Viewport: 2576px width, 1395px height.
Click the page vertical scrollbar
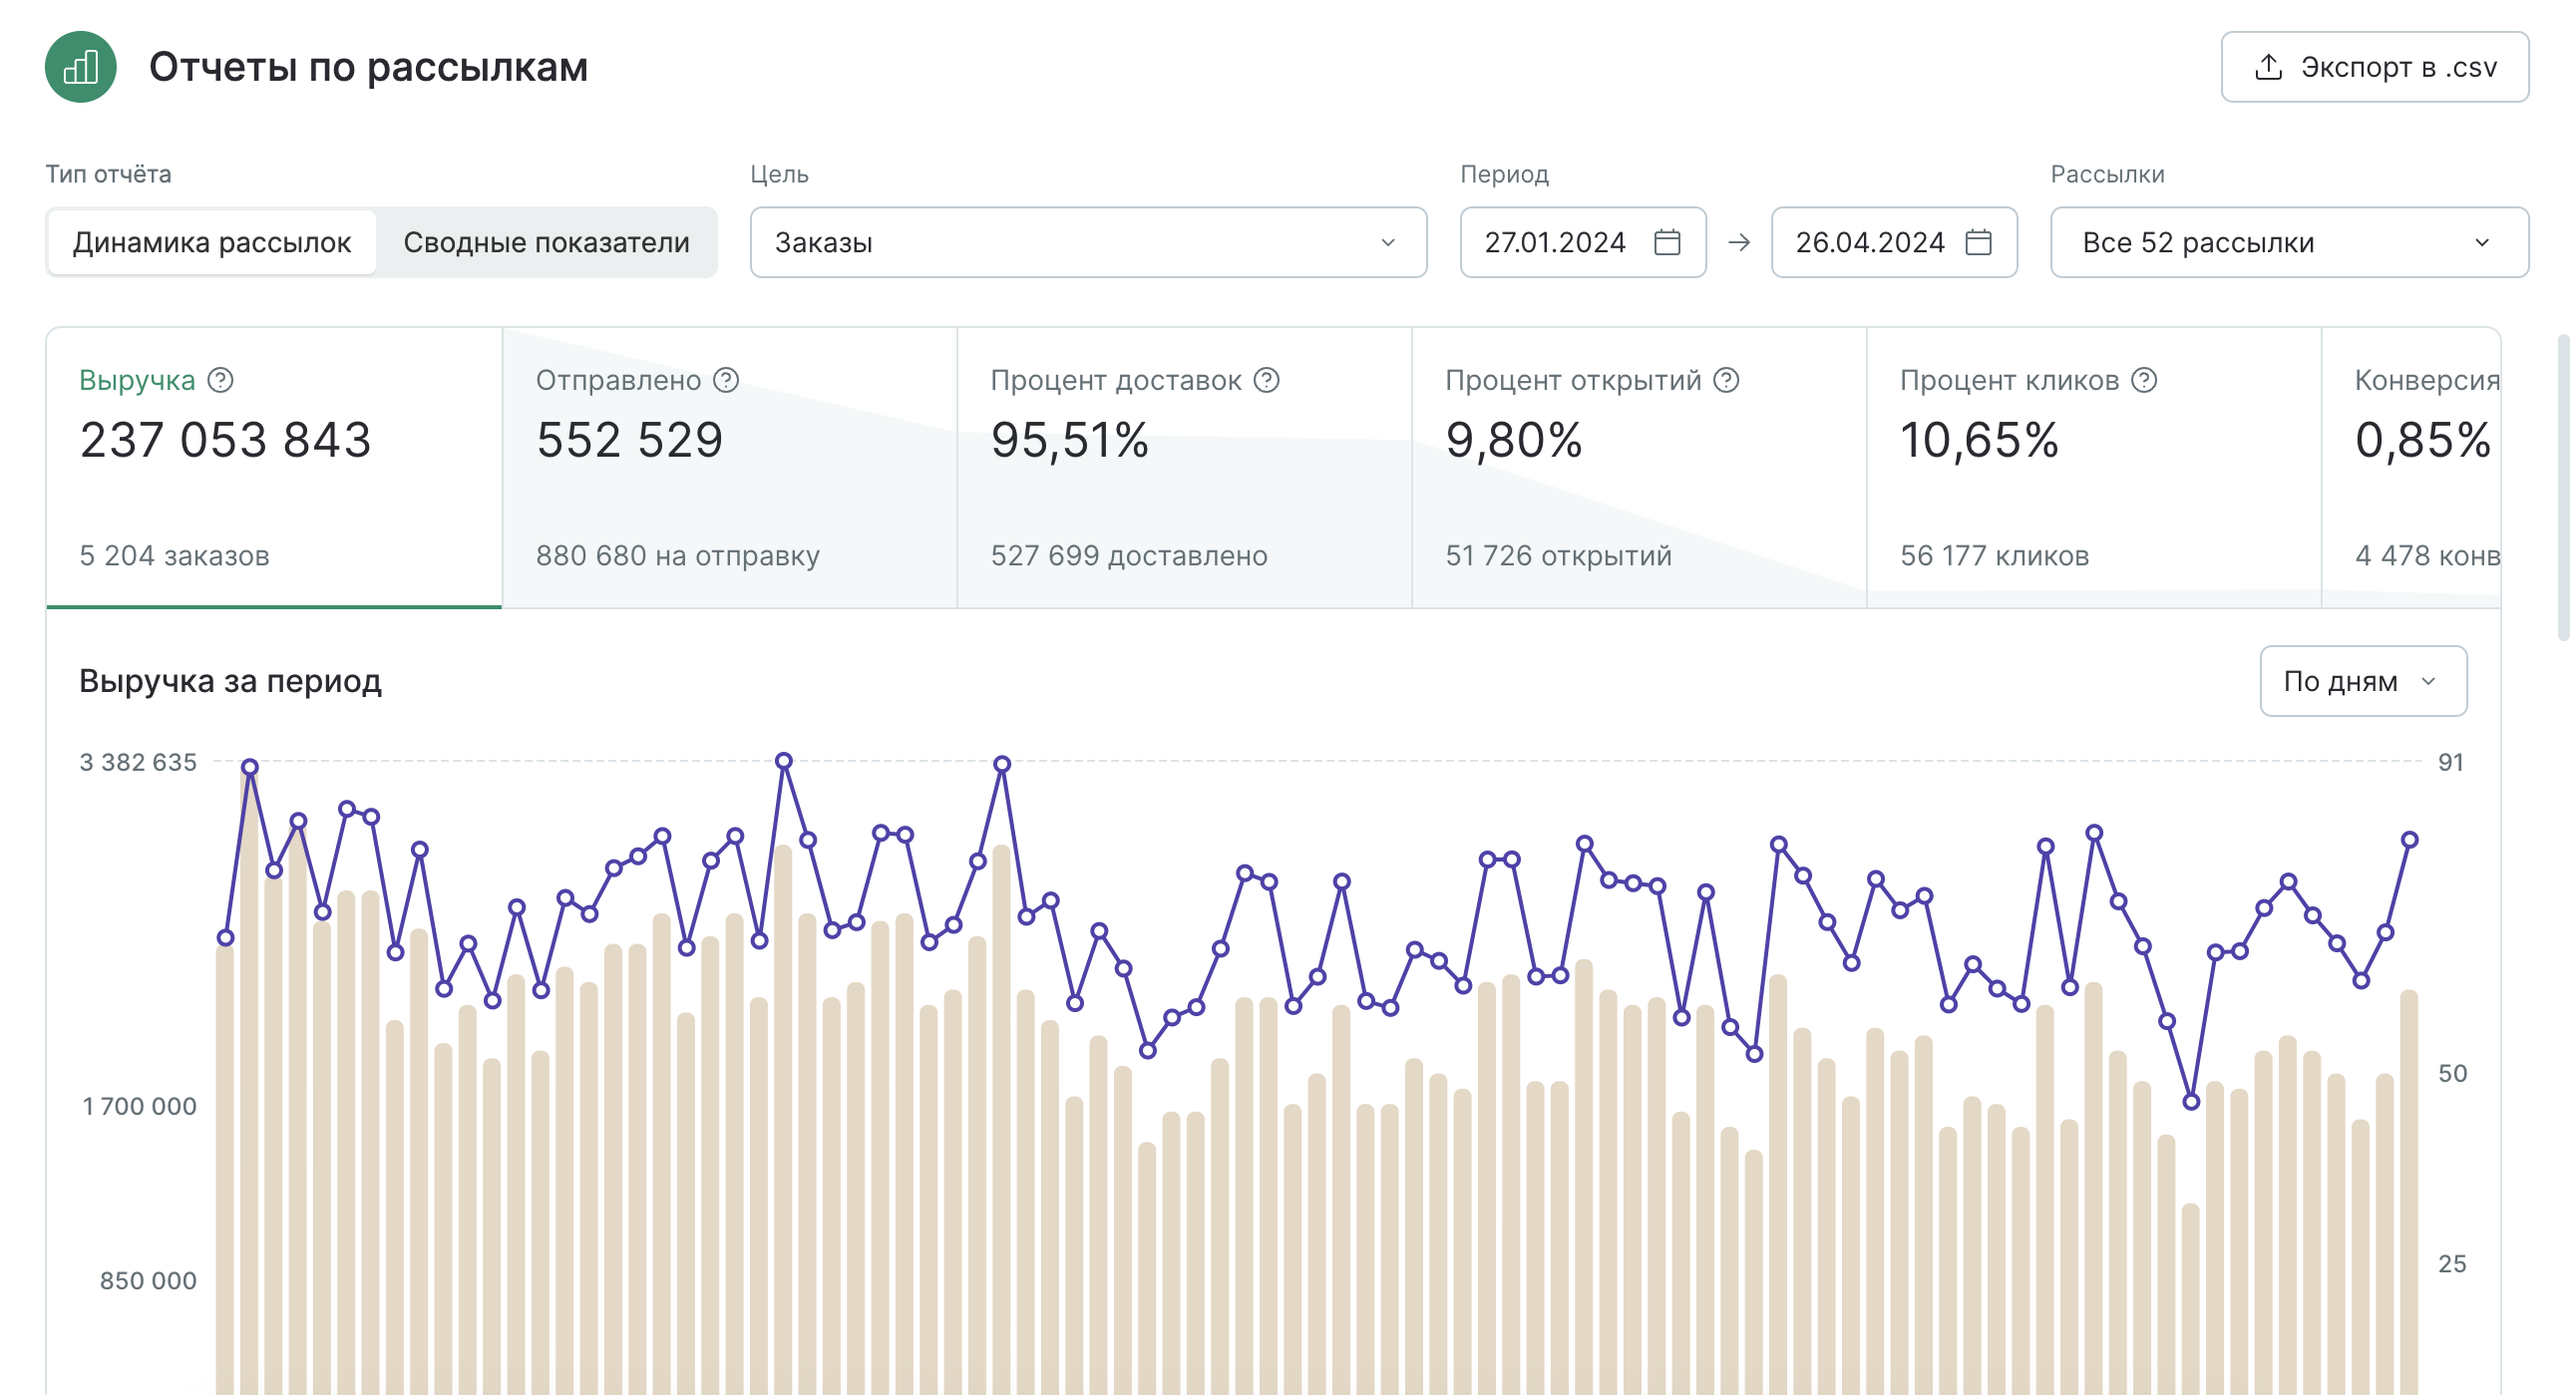pos(2563,487)
